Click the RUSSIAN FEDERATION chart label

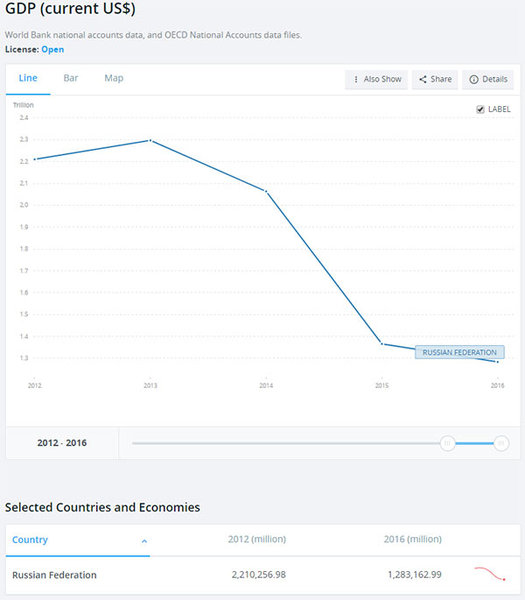tap(460, 352)
